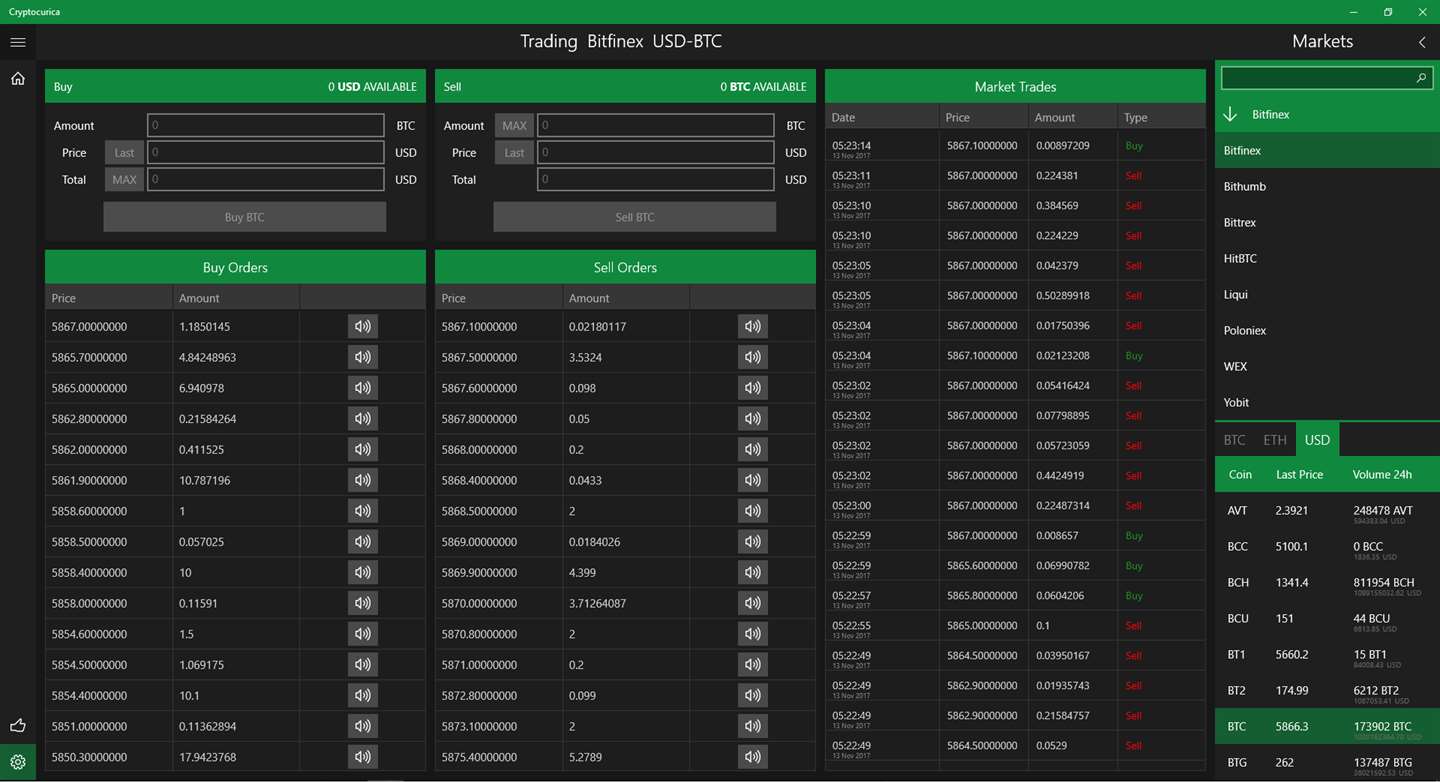This screenshot has width=1440, height=782.
Task: Click speaker icon for sell order 5875.40000000
Action: pyautogui.click(x=753, y=757)
